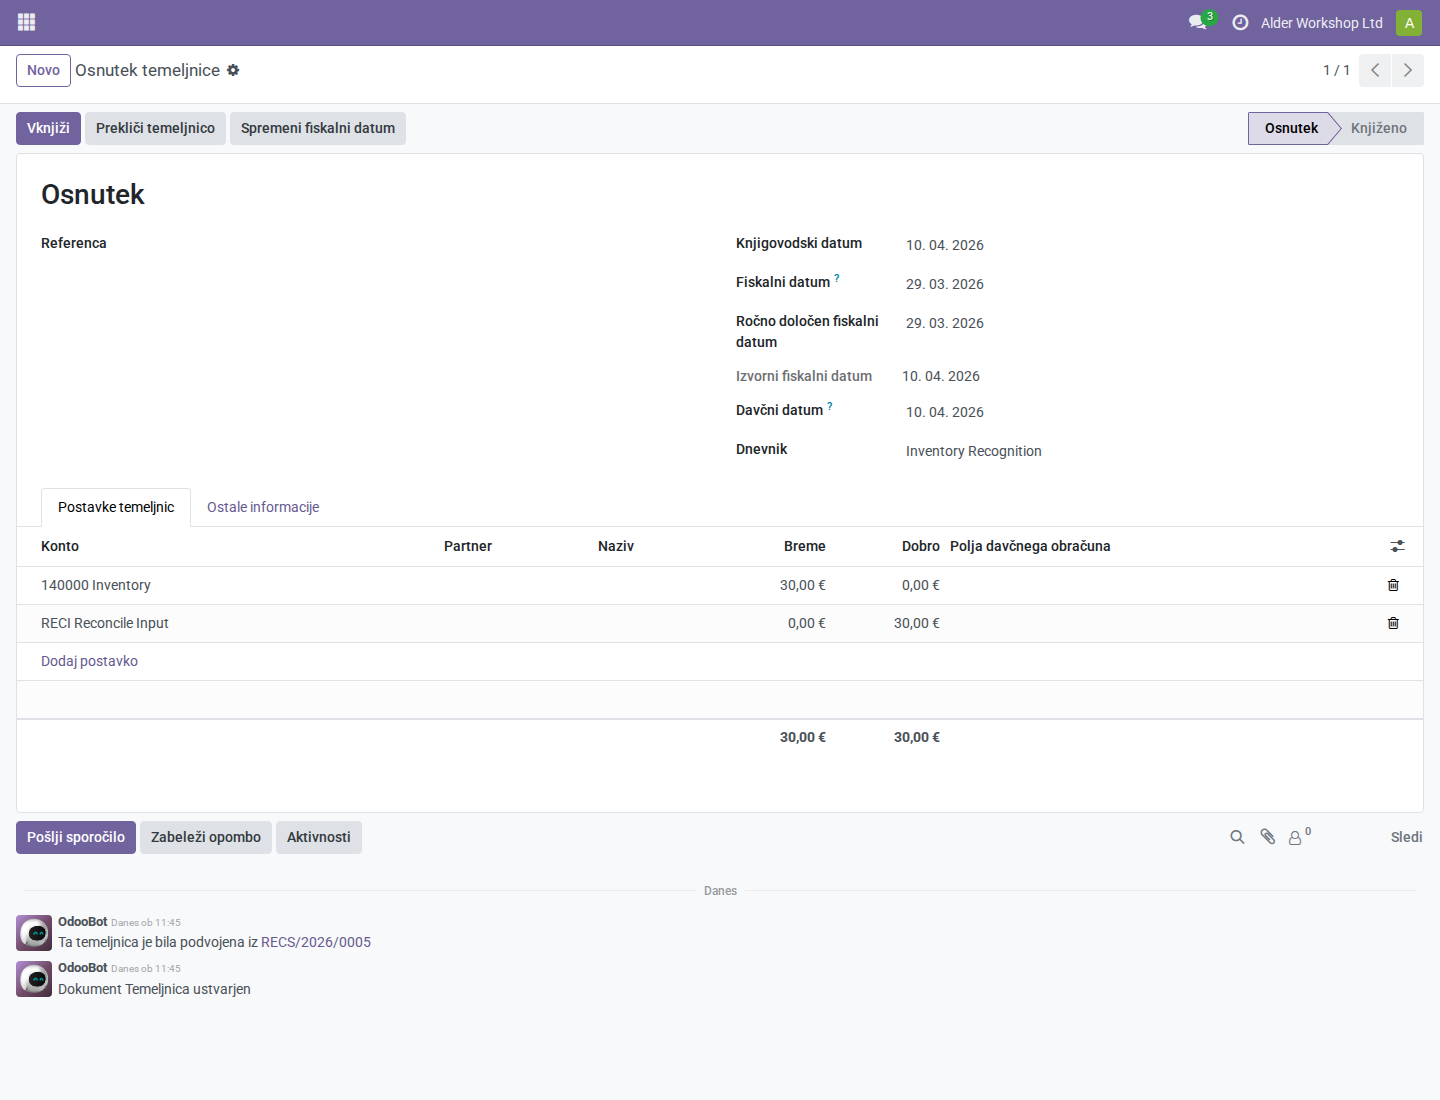Open attachments paperclip icon

tap(1268, 837)
